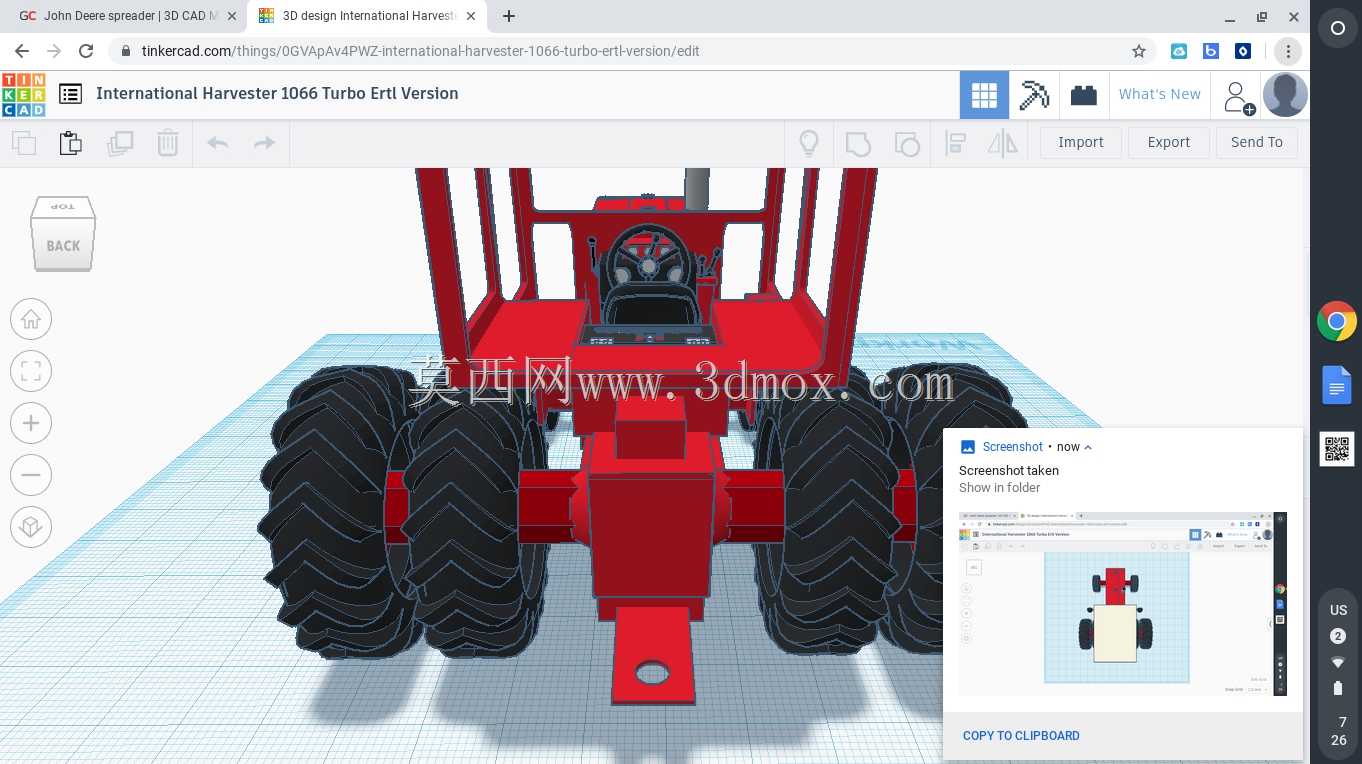
Task: Close the John Deere spreader tab
Action: (x=231, y=16)
